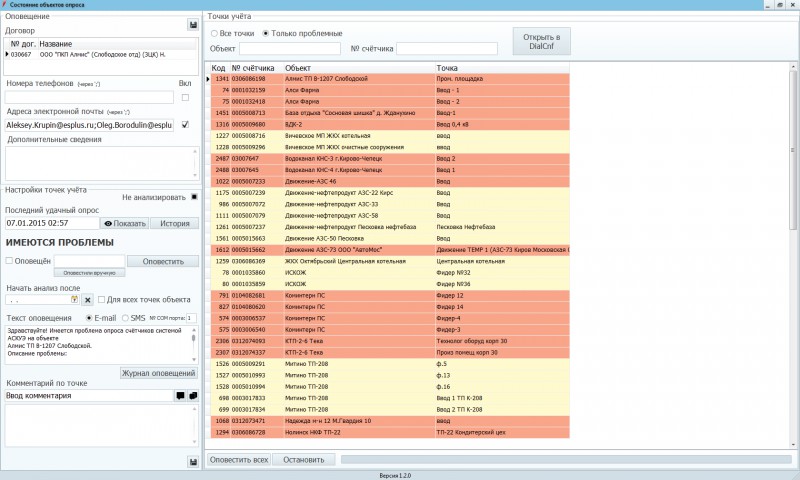This screenshot has width=800, height=480.
Task: Click the Номера телефонов input field
Action: [89, 97]
